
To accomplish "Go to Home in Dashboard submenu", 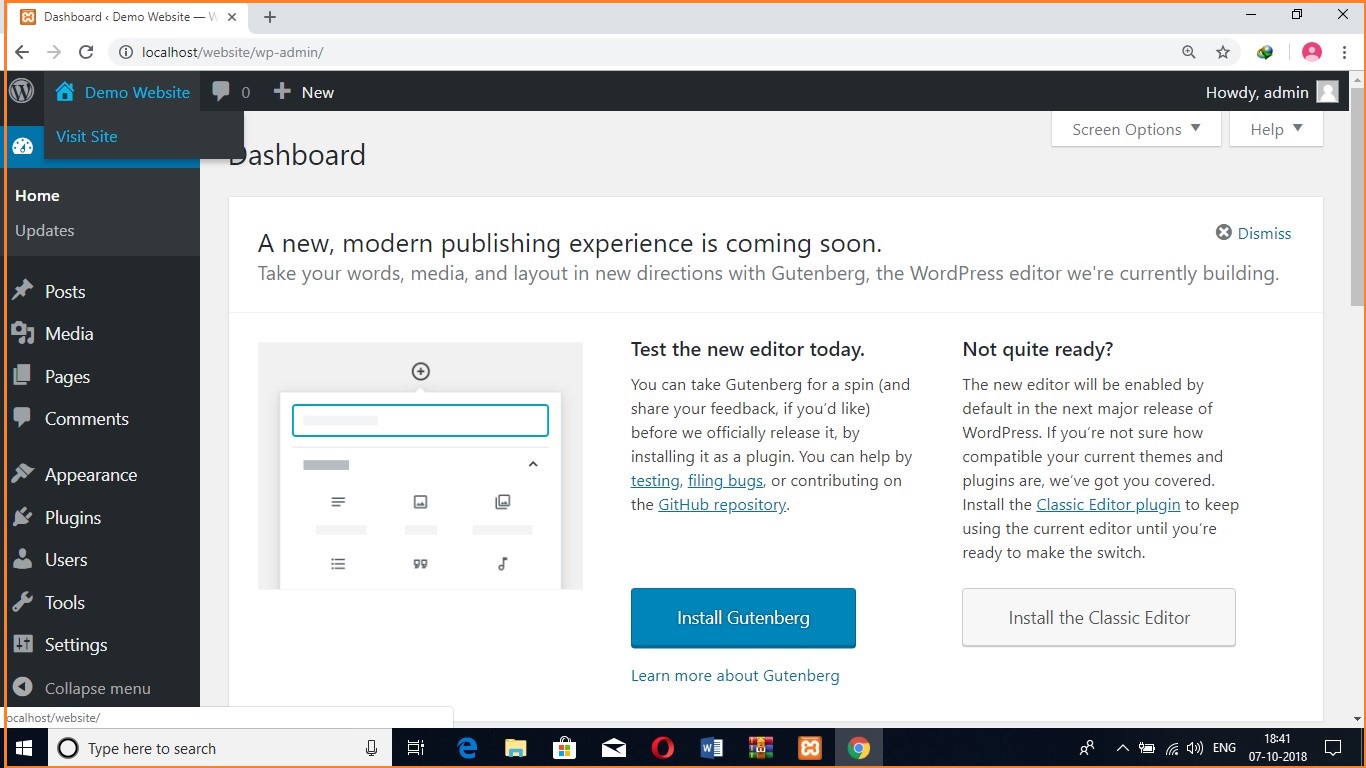I will (x=37, y=196).
